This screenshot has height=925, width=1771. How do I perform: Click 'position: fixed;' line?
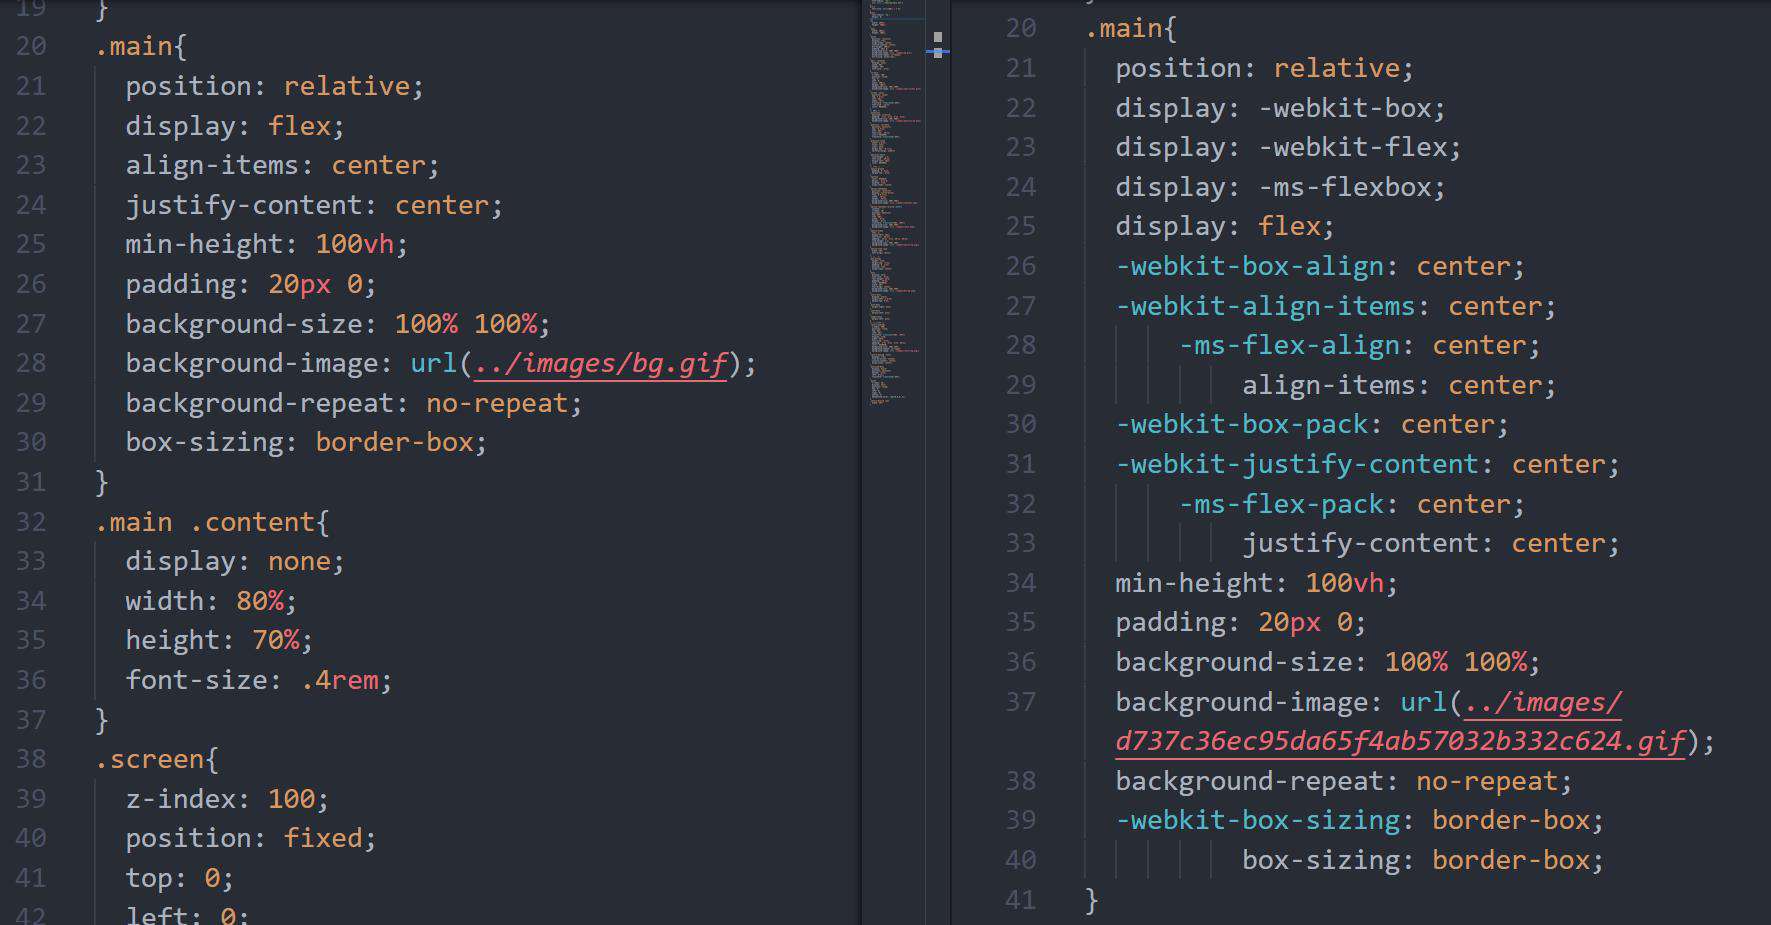pos(251,838)
